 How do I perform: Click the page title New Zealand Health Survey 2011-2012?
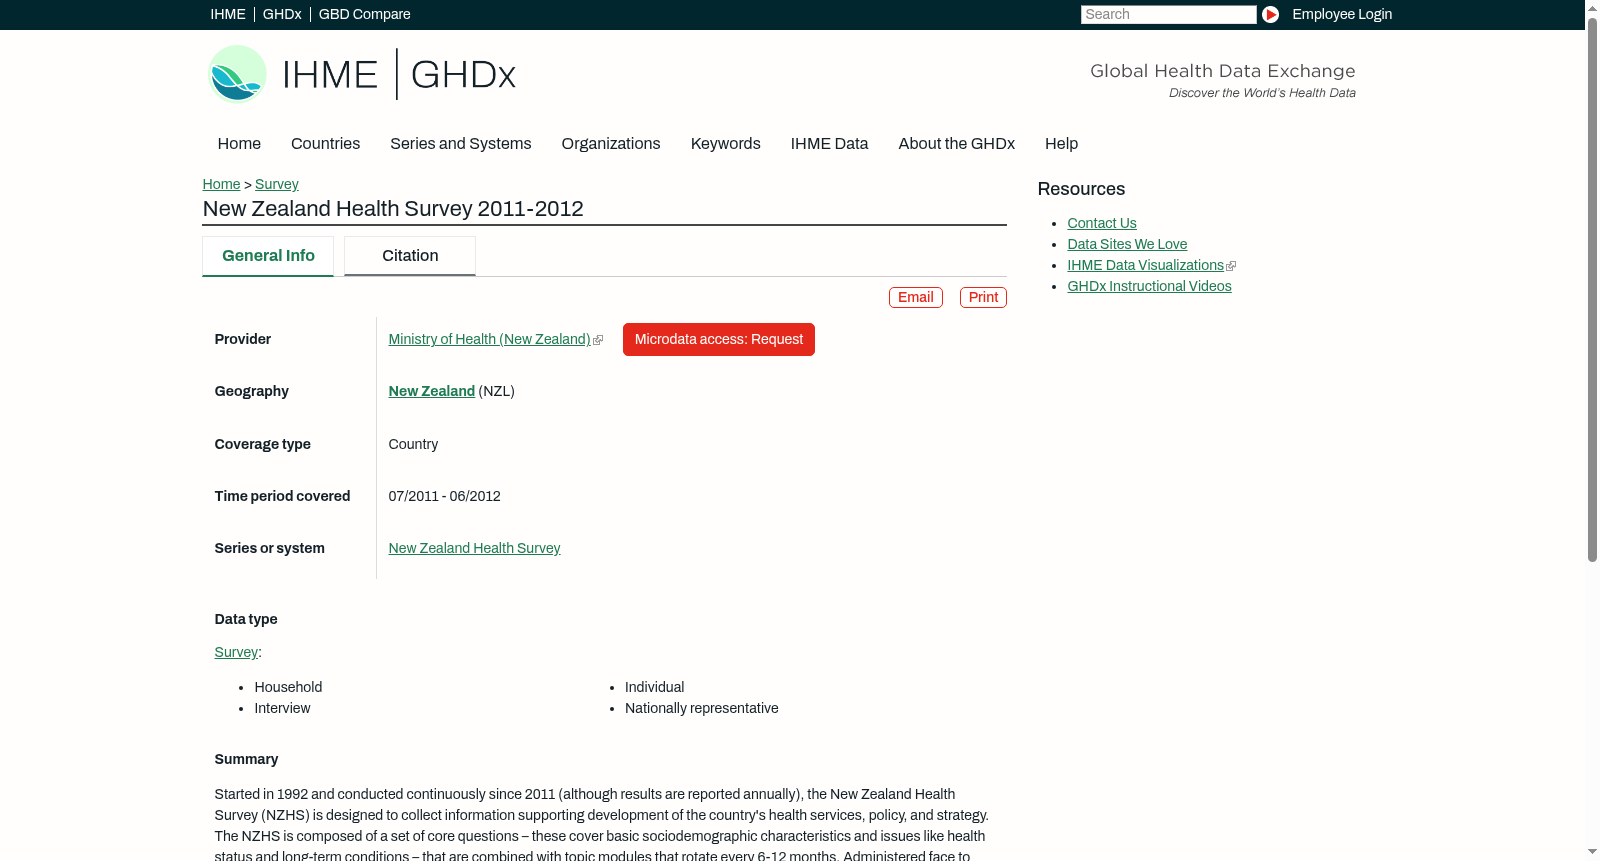393,209
